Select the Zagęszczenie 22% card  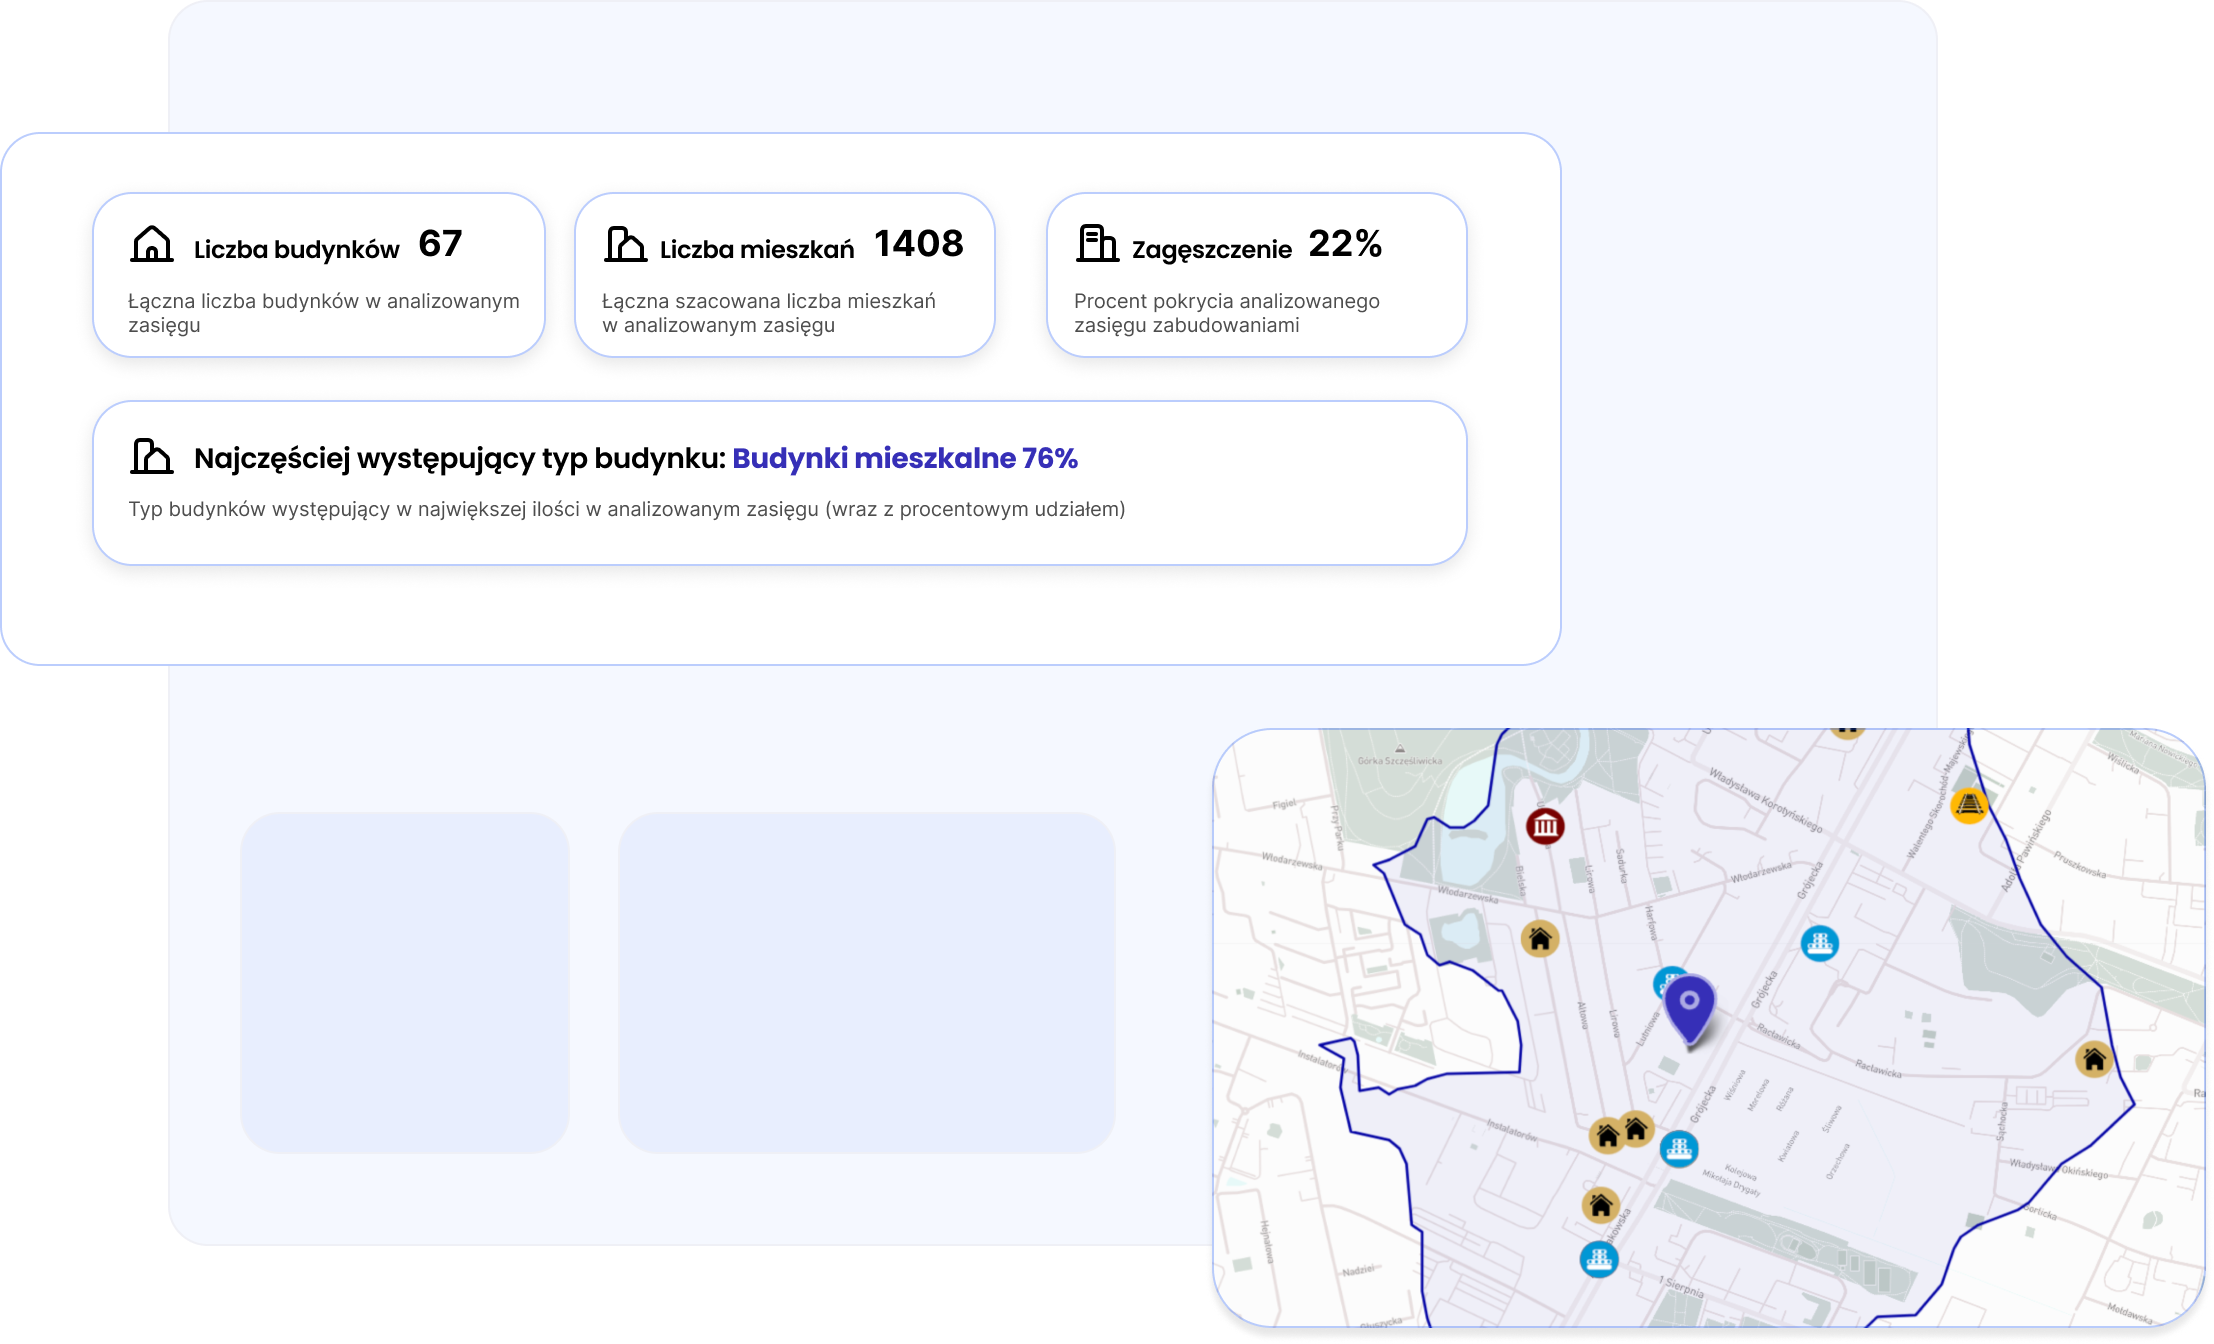click(1256, 276)
